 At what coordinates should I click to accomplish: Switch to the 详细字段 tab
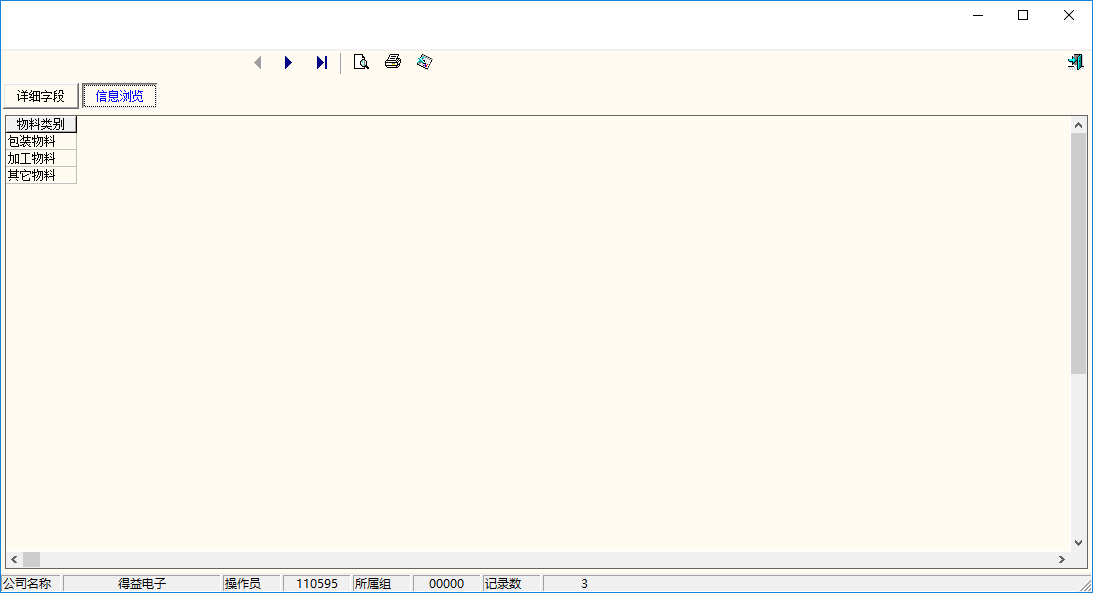[x=41, y=96]
